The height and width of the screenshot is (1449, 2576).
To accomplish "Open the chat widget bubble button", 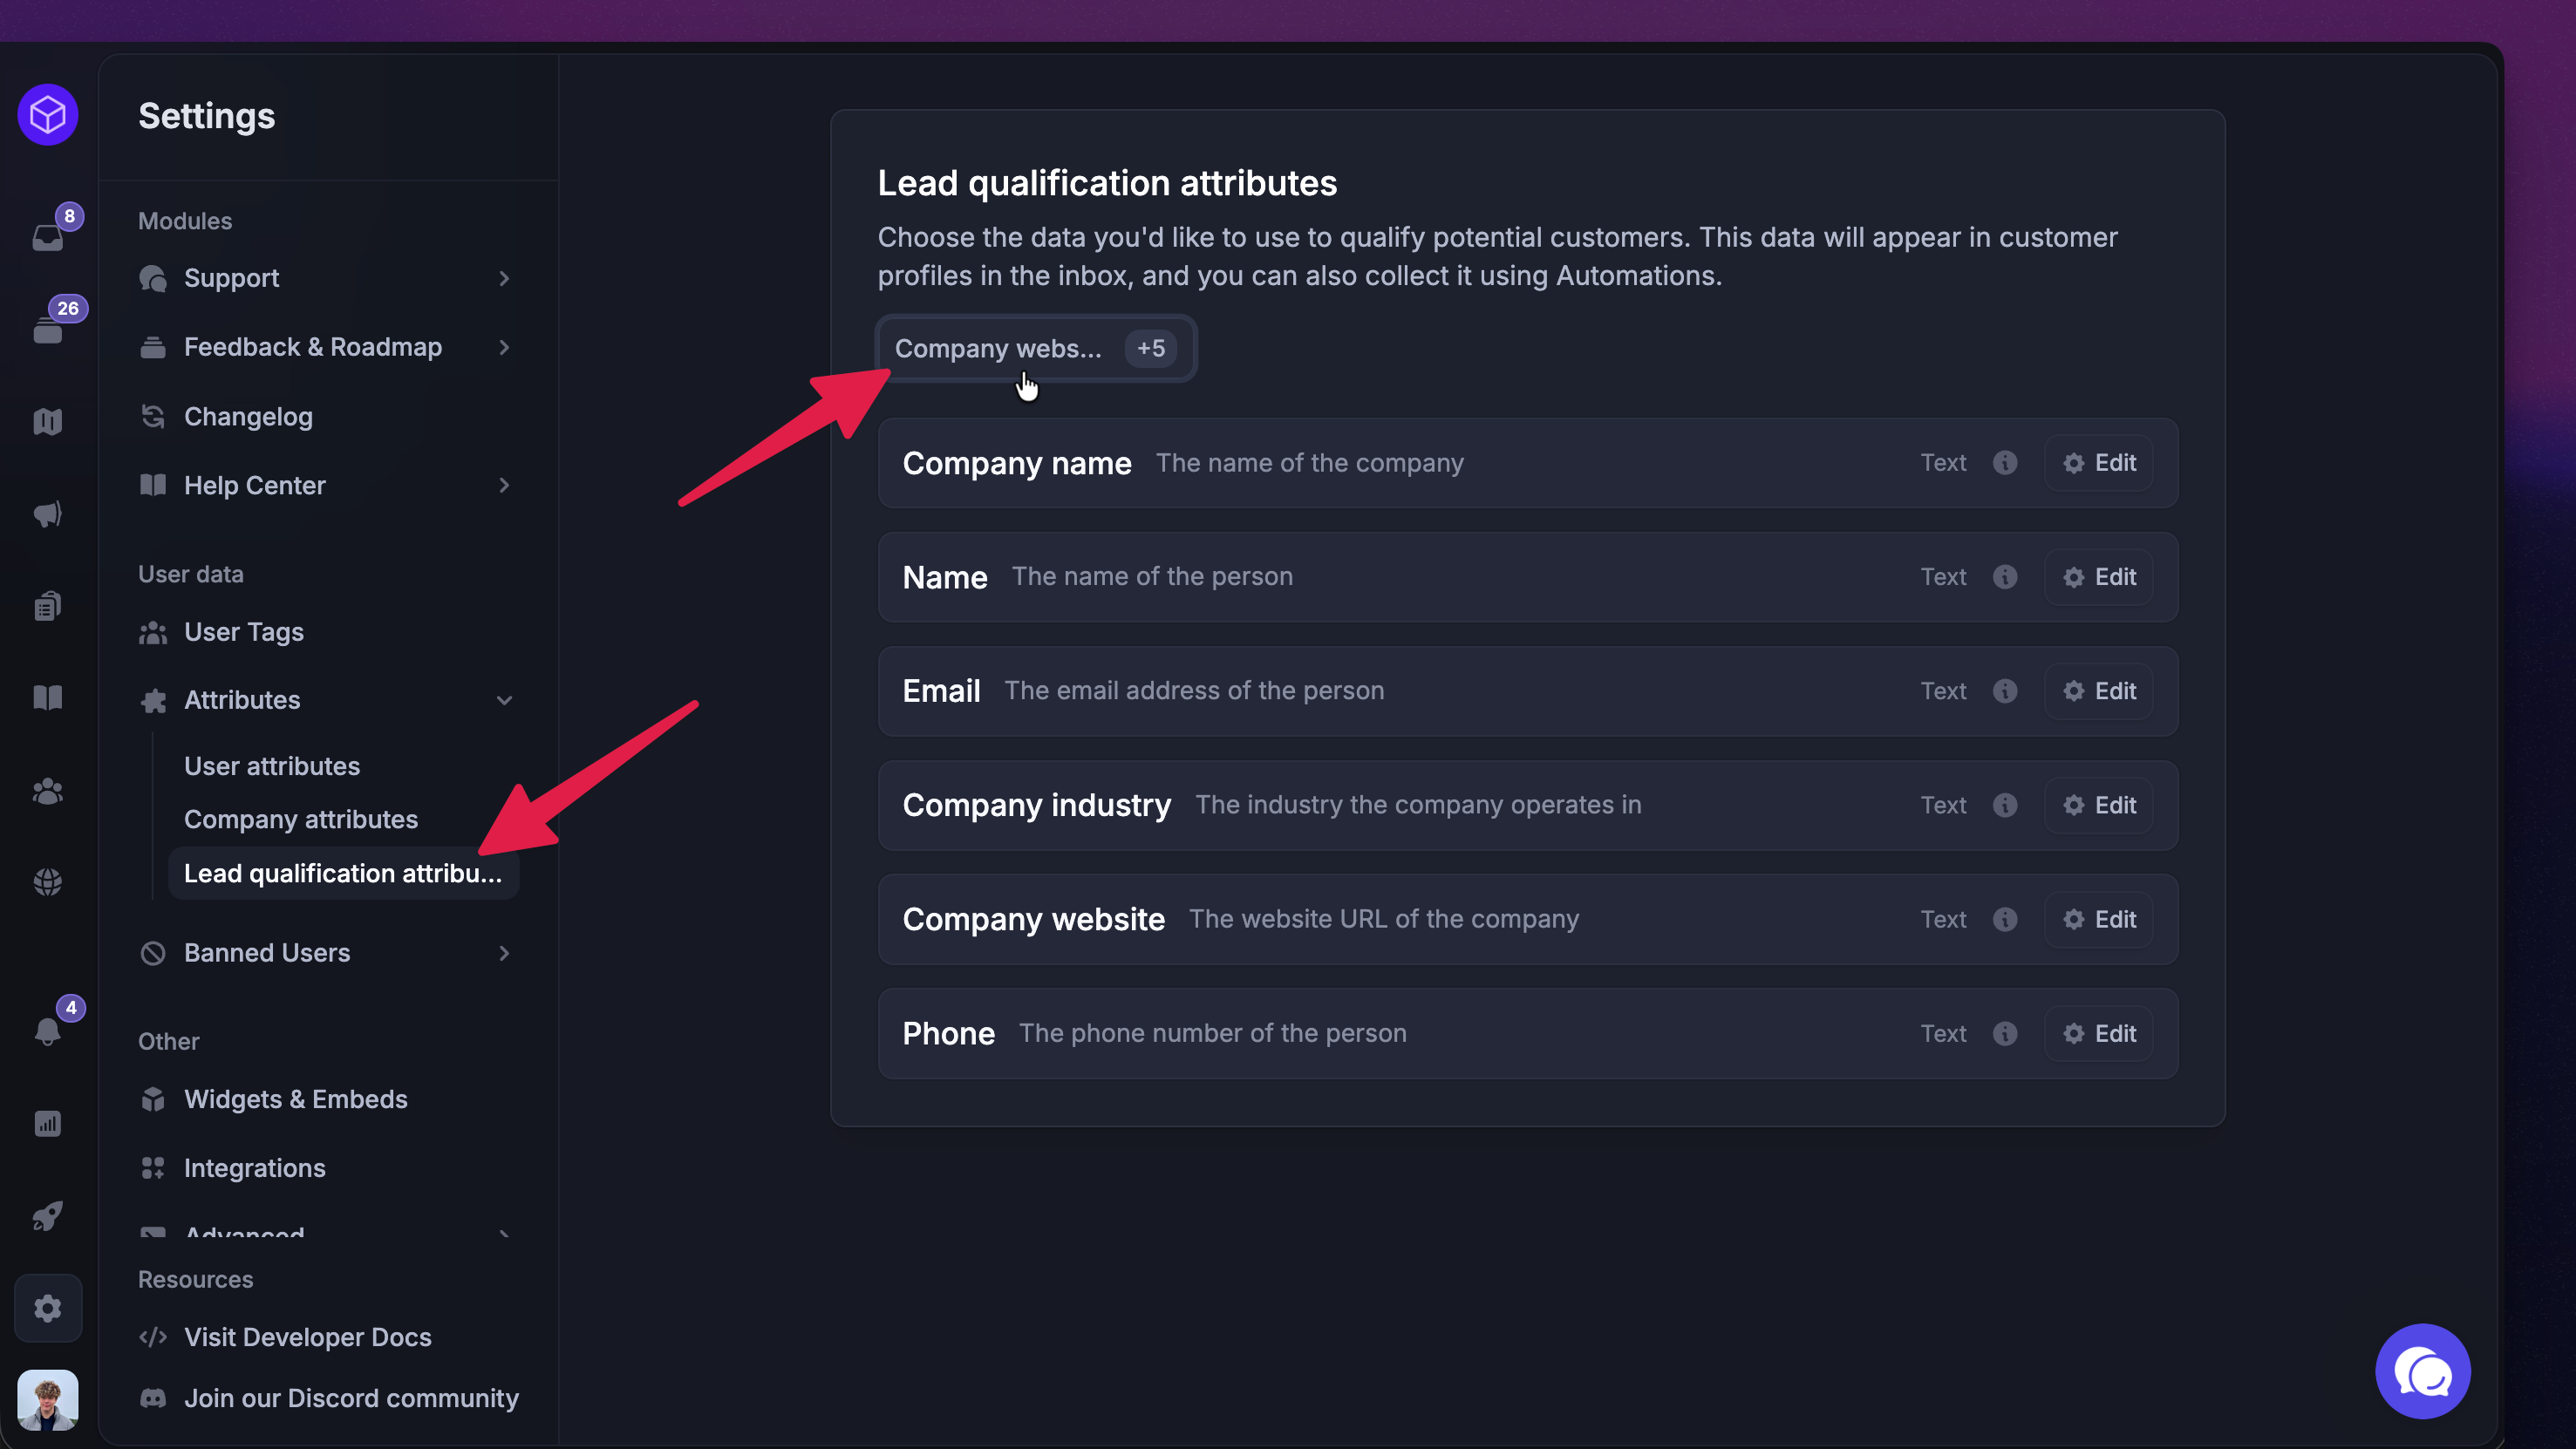I will point(2422,1372).
